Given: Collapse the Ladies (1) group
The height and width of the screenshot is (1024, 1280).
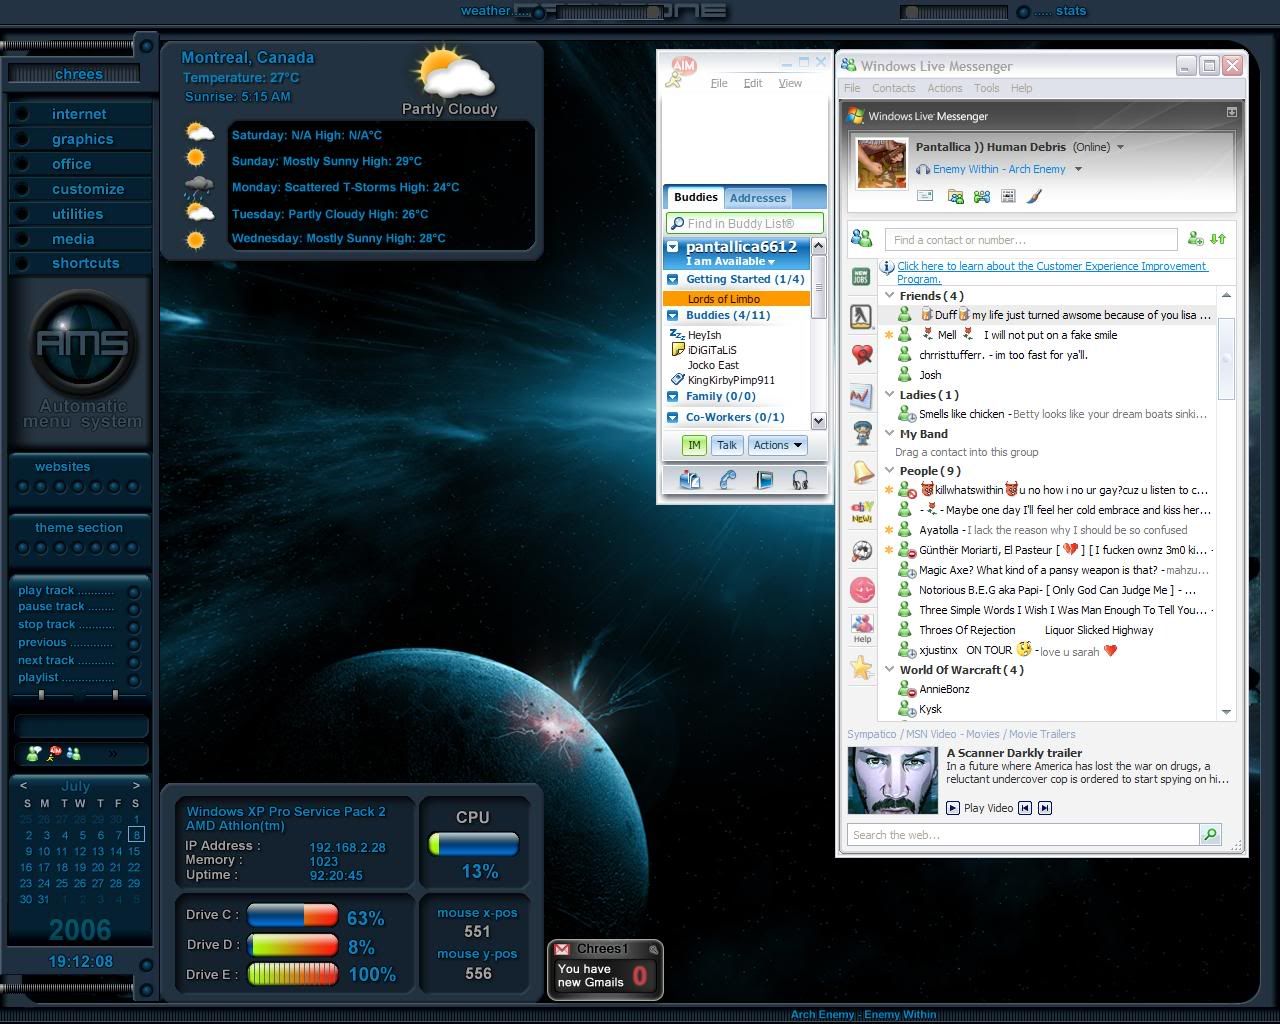Looking at the screenshot, I should coord(890,395).
